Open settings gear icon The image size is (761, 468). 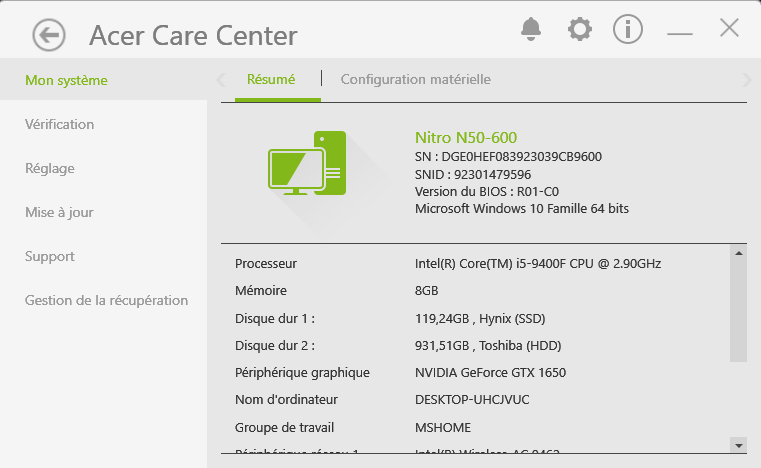579,29
